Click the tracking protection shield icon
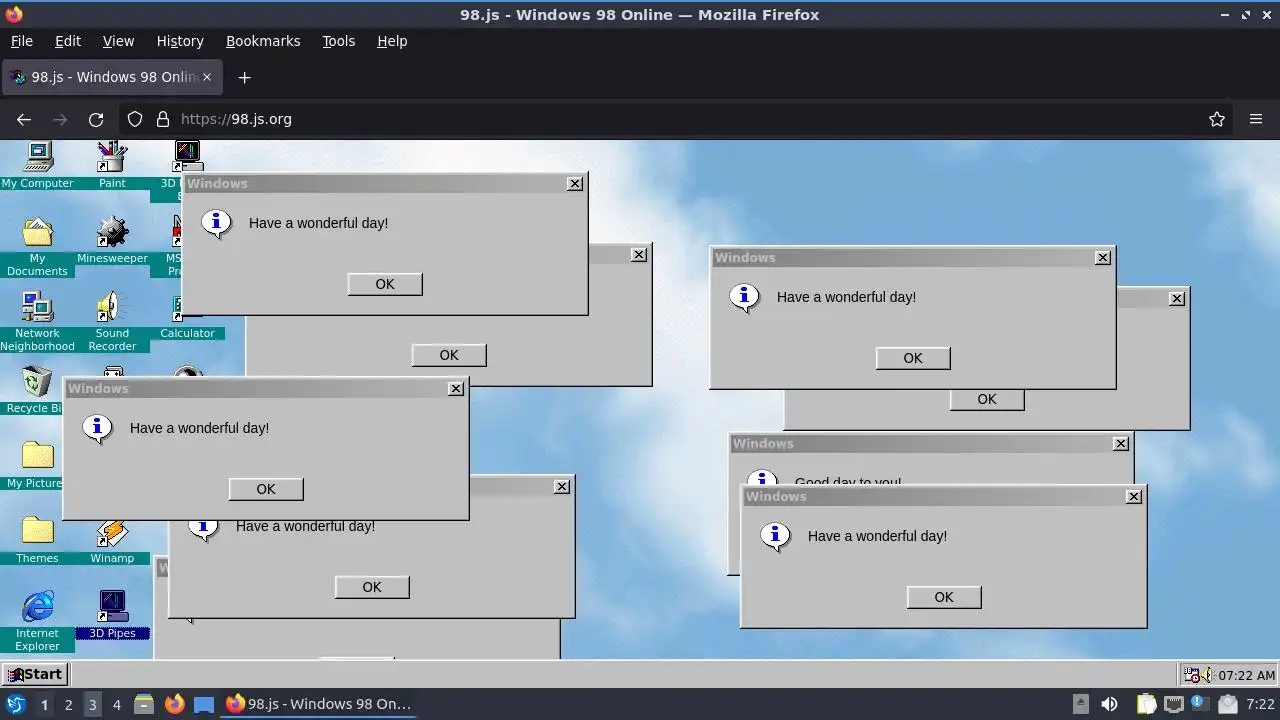The width and height of the screenshot is (1280, 720). coord(135,119)
